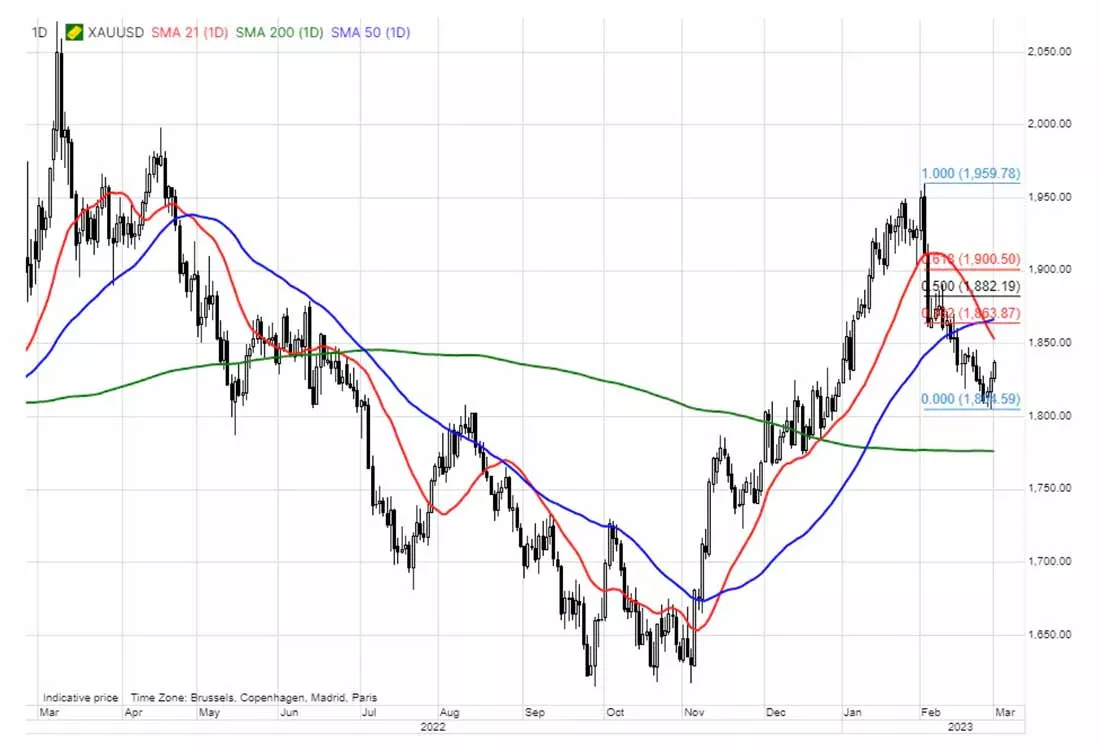
Task: Click the Time Zone setting text
Action: pyautogui.click(x=254, y=698)
